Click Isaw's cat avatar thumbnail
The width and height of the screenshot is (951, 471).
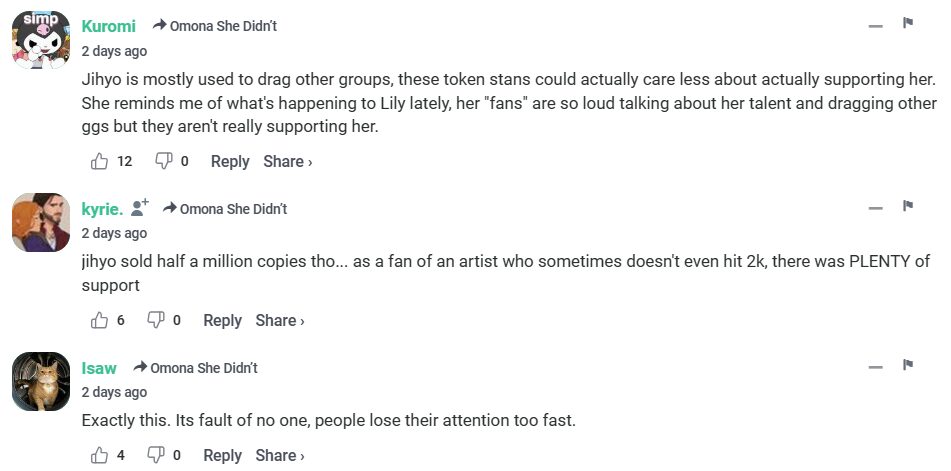coord(41,381)
